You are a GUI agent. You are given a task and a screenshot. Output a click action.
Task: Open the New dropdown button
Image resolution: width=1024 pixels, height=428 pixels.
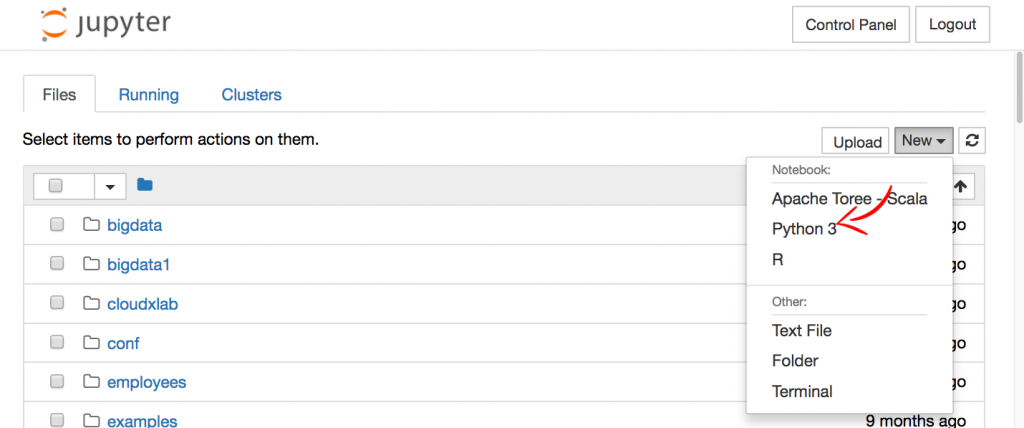click(923, 141)
